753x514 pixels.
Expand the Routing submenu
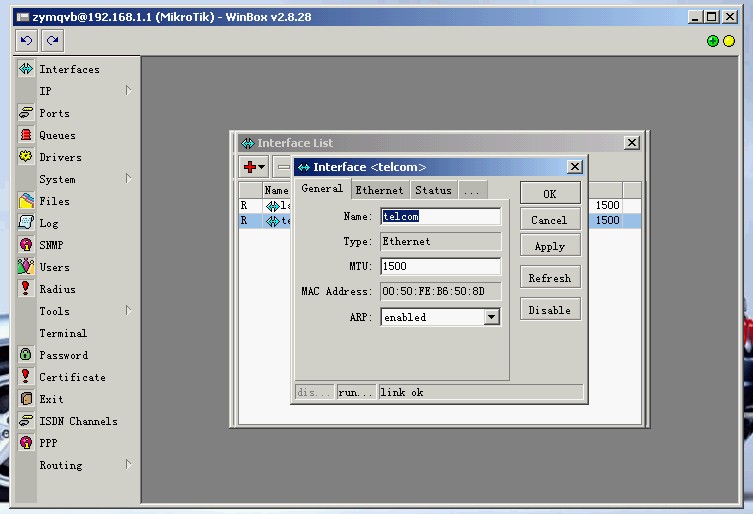coord(128,464)
